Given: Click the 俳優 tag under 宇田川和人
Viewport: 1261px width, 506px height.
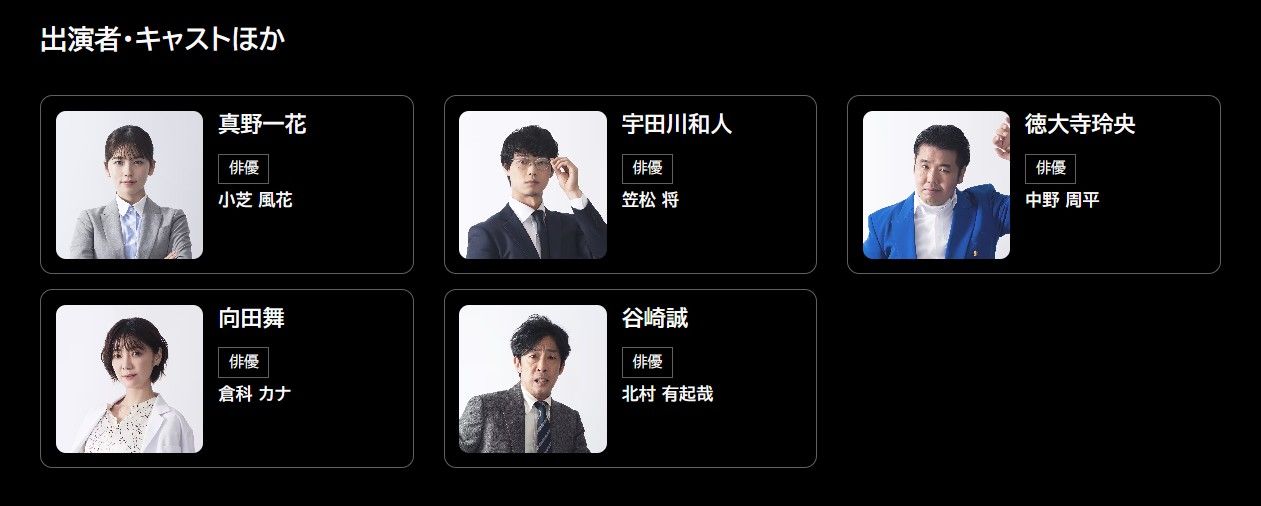Looking at the screenshot, I should coord(647,168).
